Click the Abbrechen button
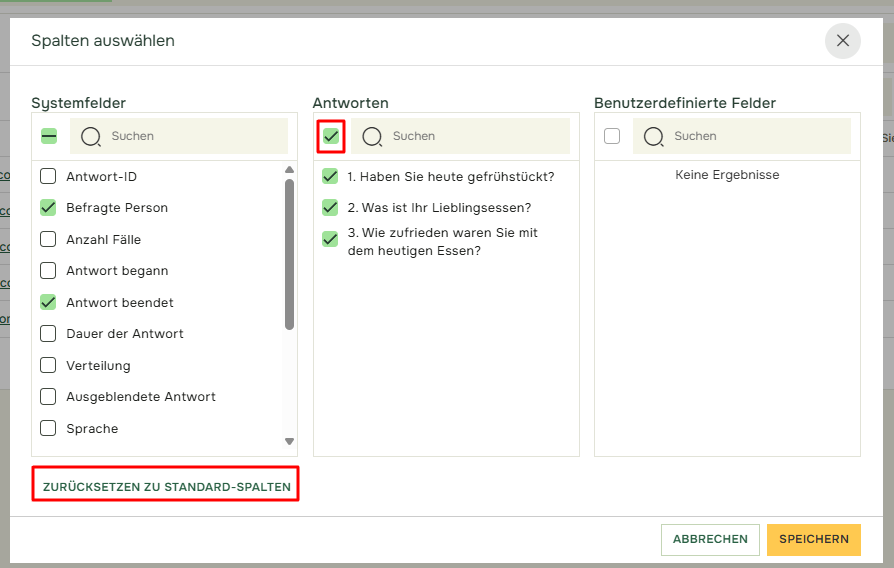 click(x=710, y=539)
